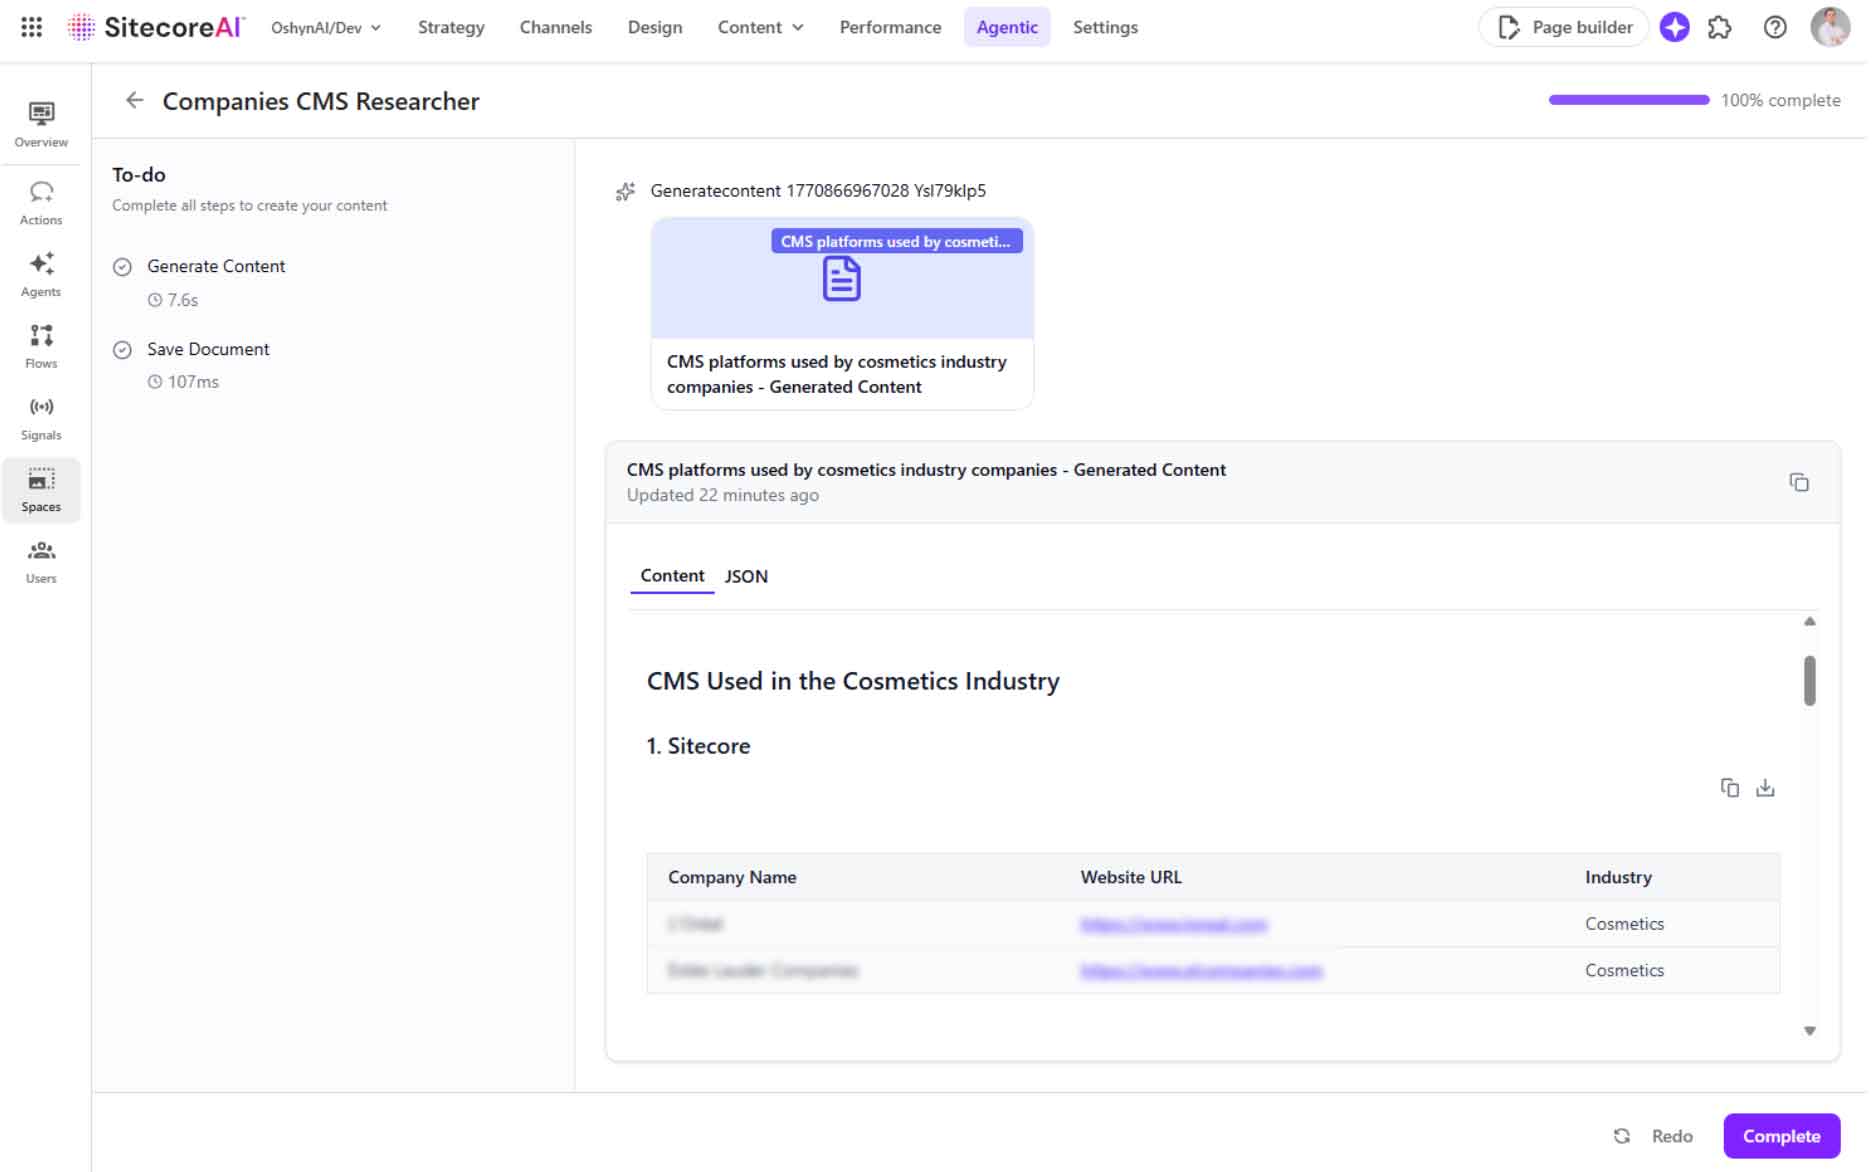The width and height of the screenshot is (1876, 1172).
Task: Click the Company Name column header
Action: click(732, 877)
